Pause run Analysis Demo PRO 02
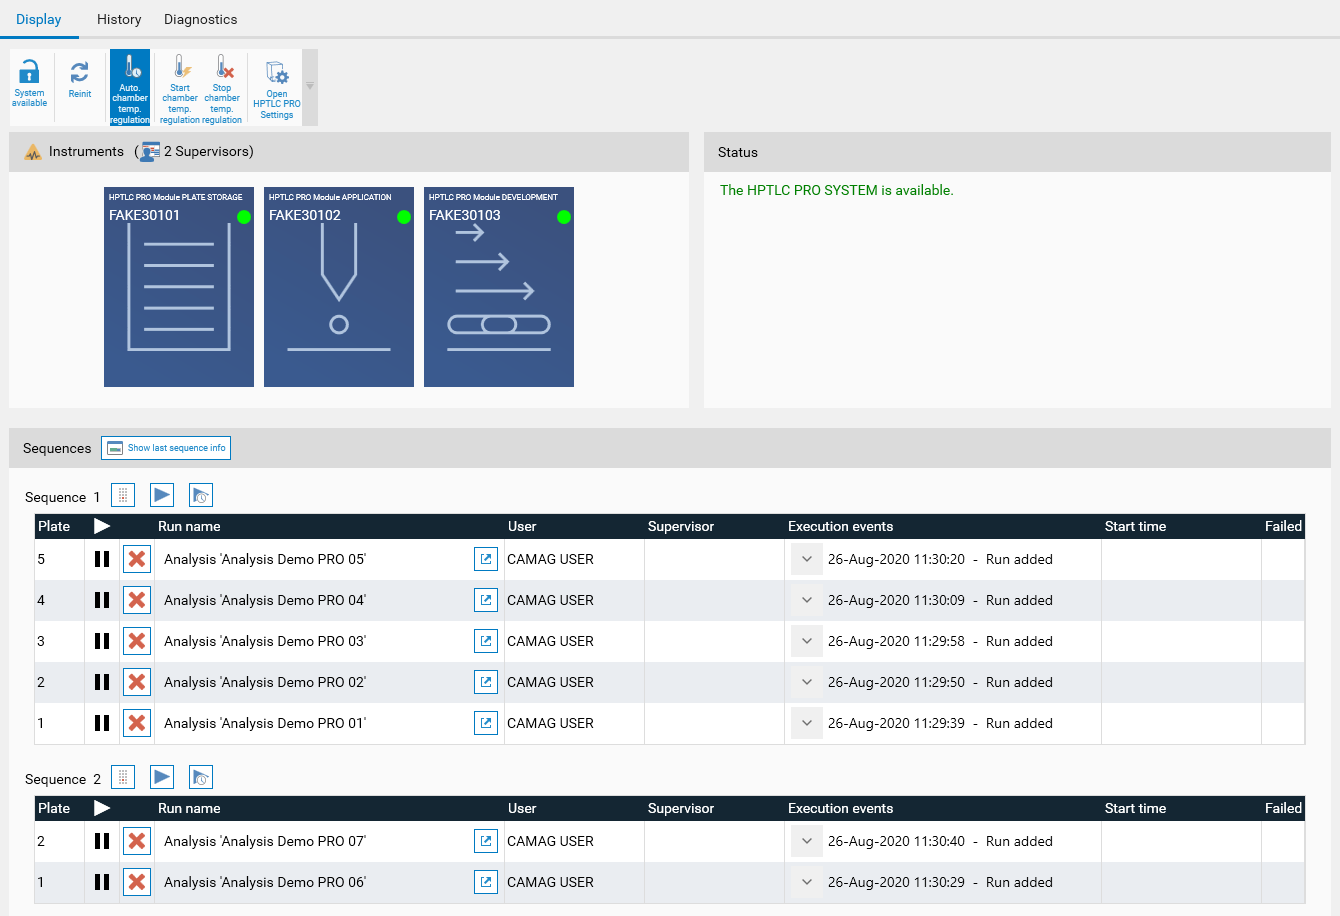The image size is (1340, 916). pos(102,682)
